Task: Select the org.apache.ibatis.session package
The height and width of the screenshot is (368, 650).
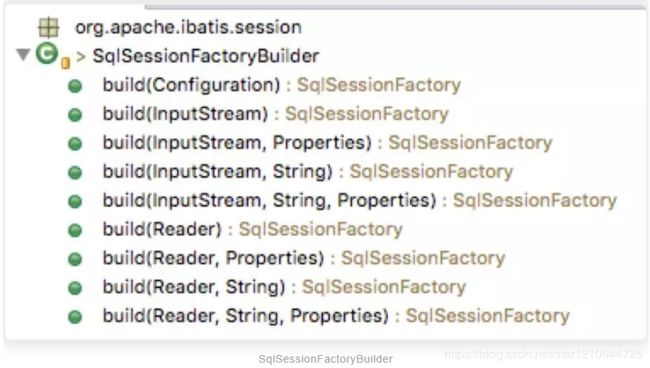Action: tap(189, 27)
